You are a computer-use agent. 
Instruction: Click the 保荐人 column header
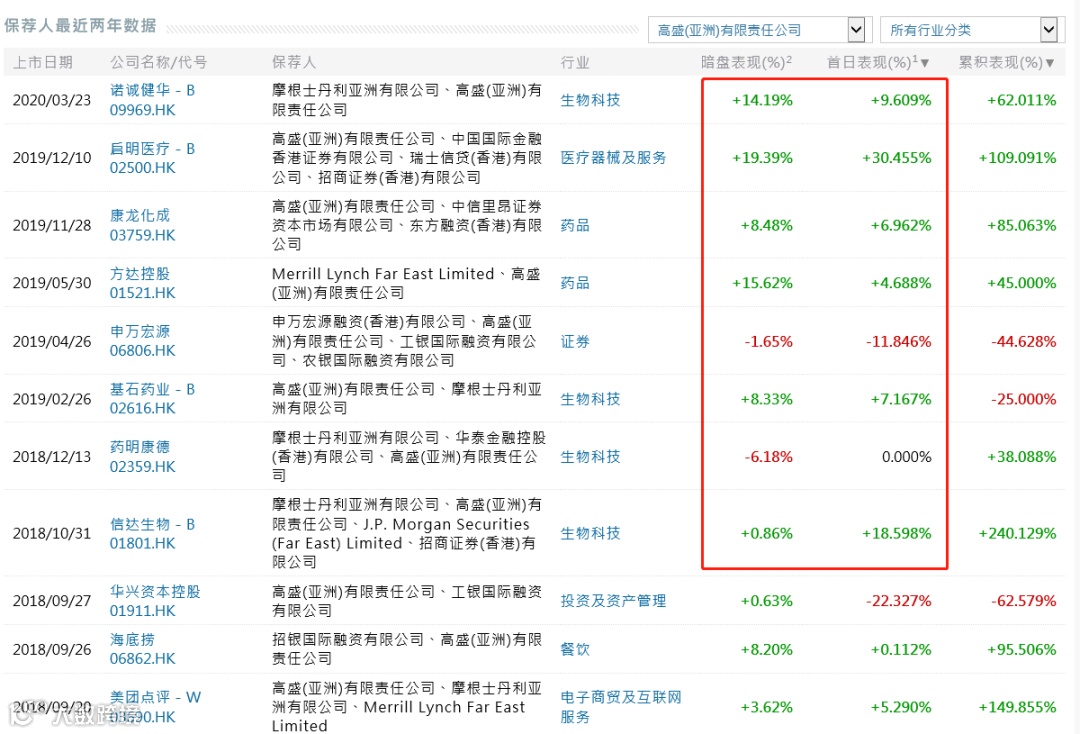click(294, 63)
